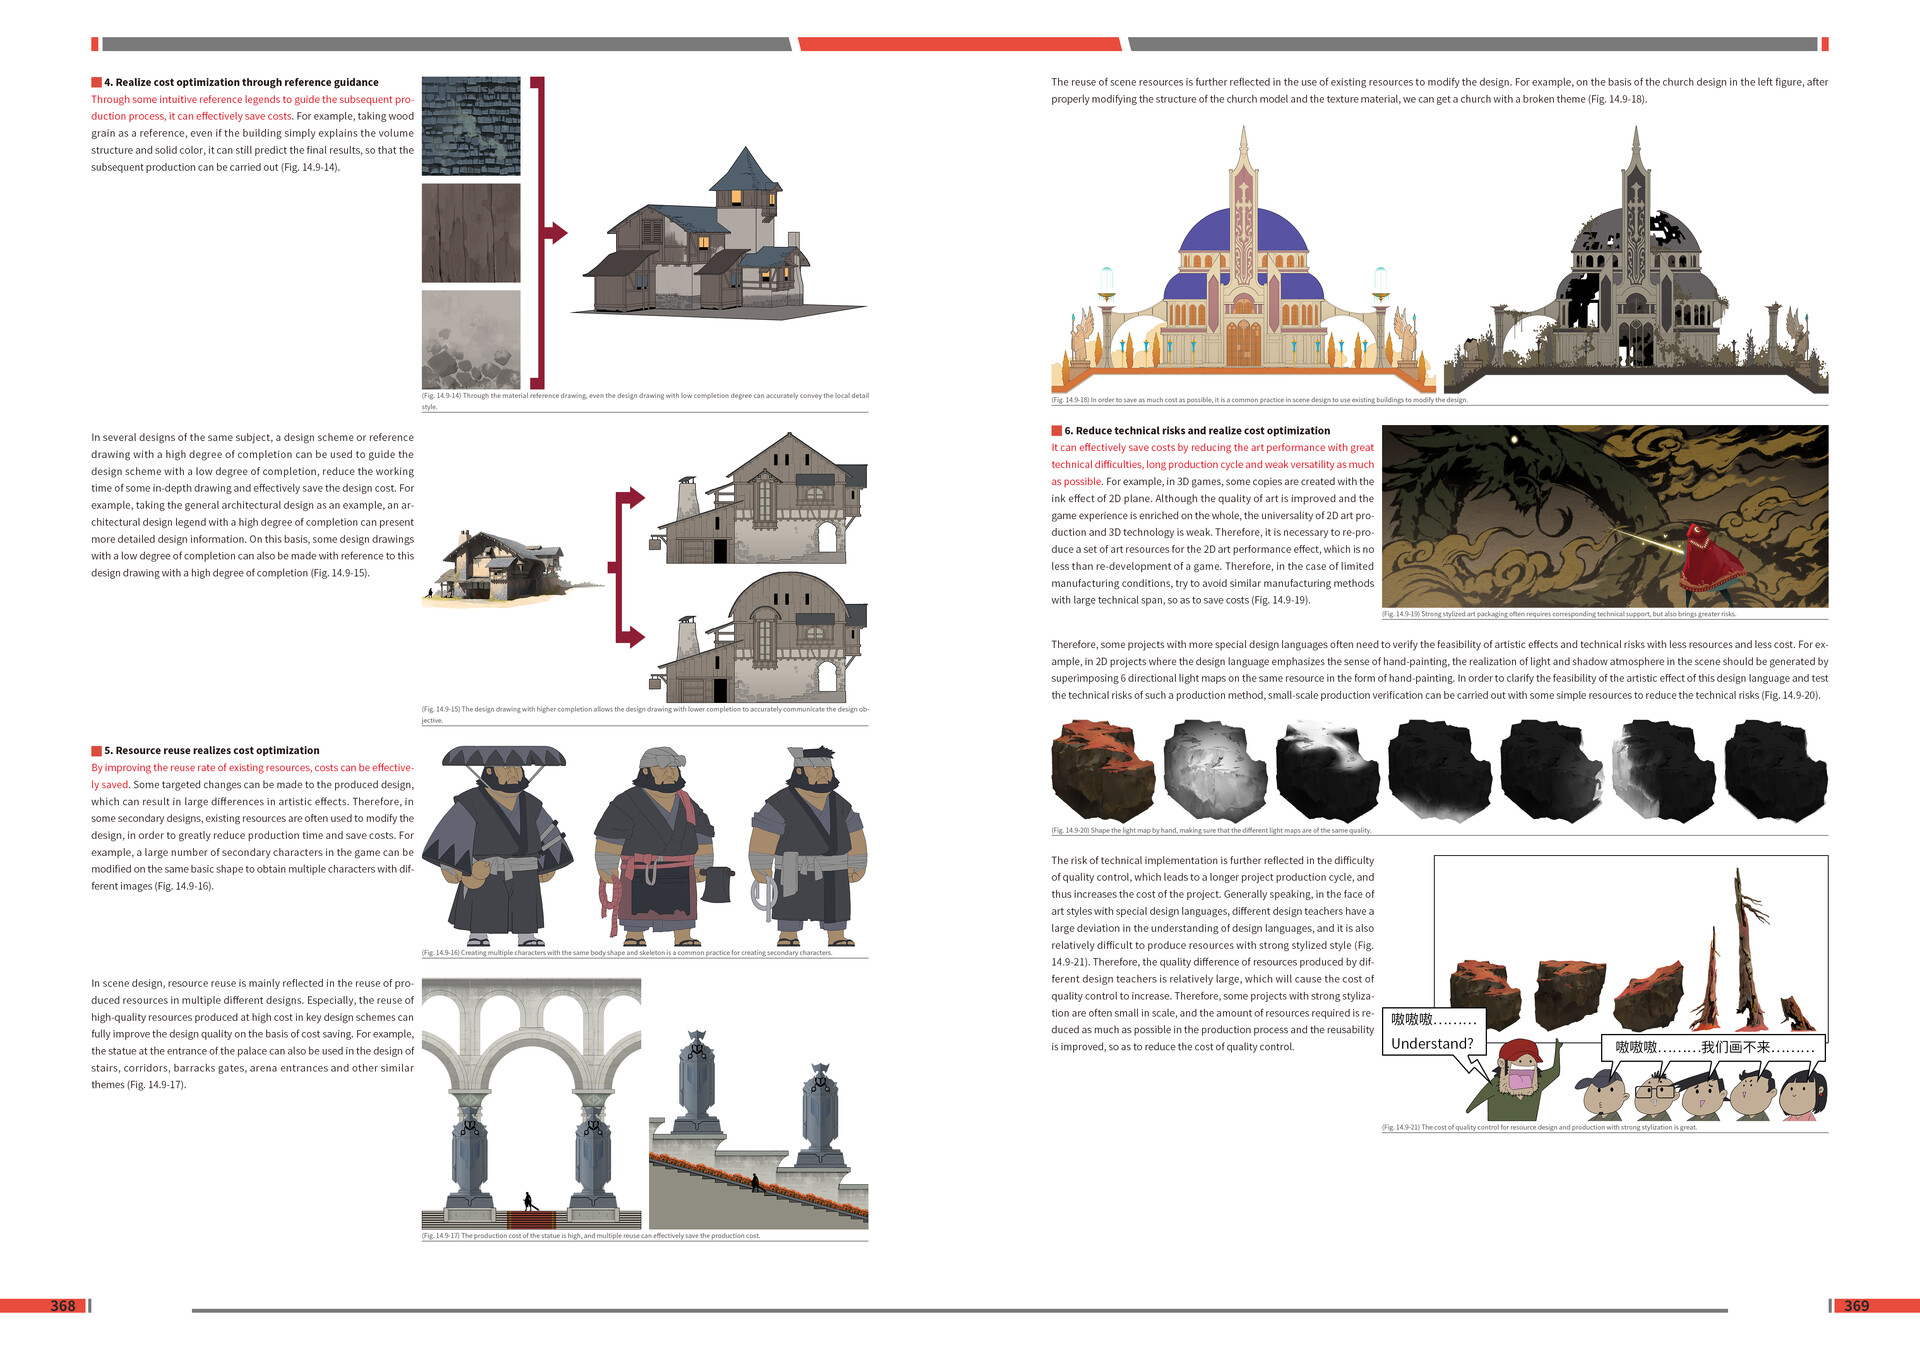Click page number 369
1920x1358 pixels.
point(1856,1306)
